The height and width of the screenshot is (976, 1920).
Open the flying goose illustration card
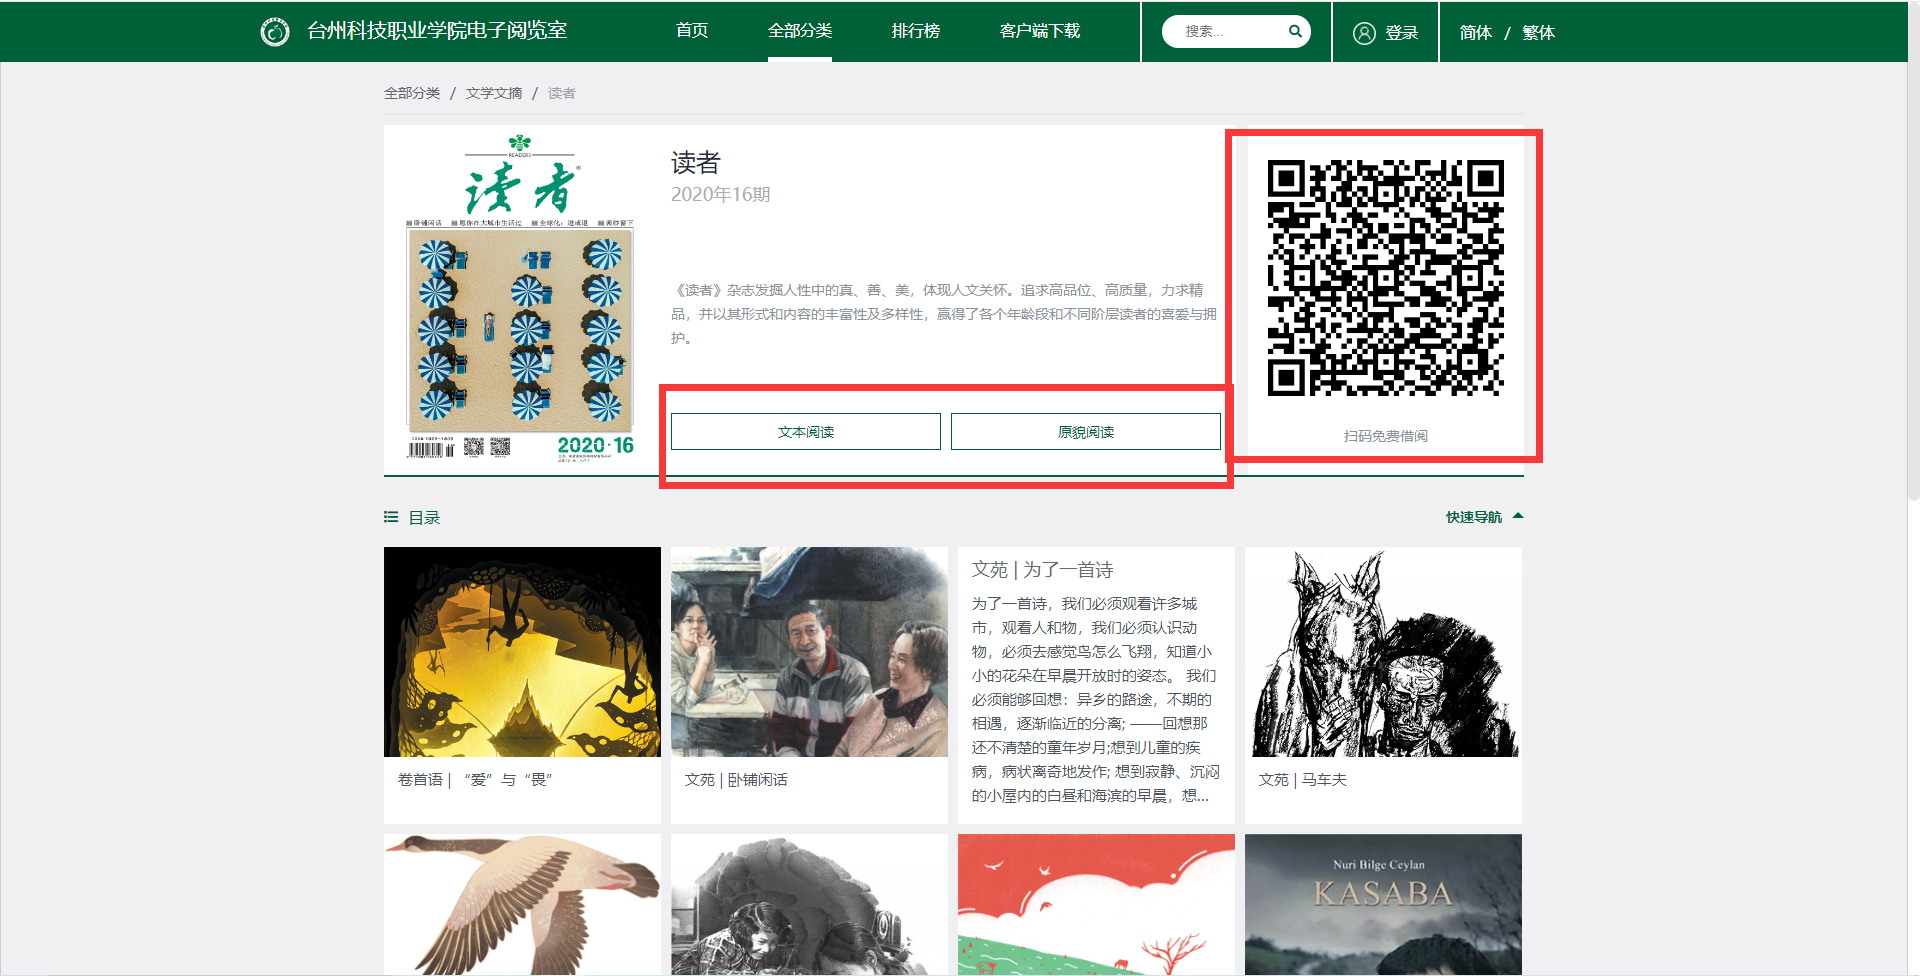(522, 904)
